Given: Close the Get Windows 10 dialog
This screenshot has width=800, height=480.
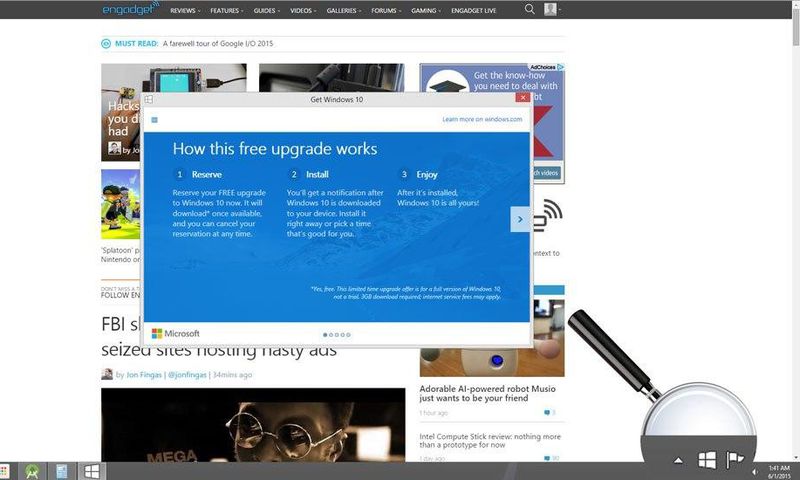Looking at the screenshot, I should point(522,97).
